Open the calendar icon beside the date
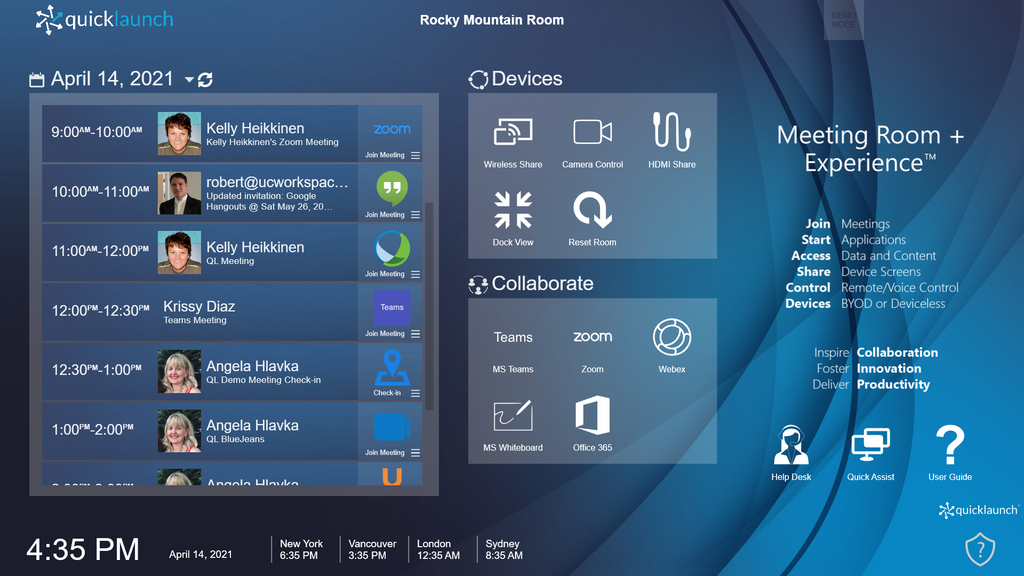Image resolution: width=1024 pixels, height=576 pixels. point(37,80)
